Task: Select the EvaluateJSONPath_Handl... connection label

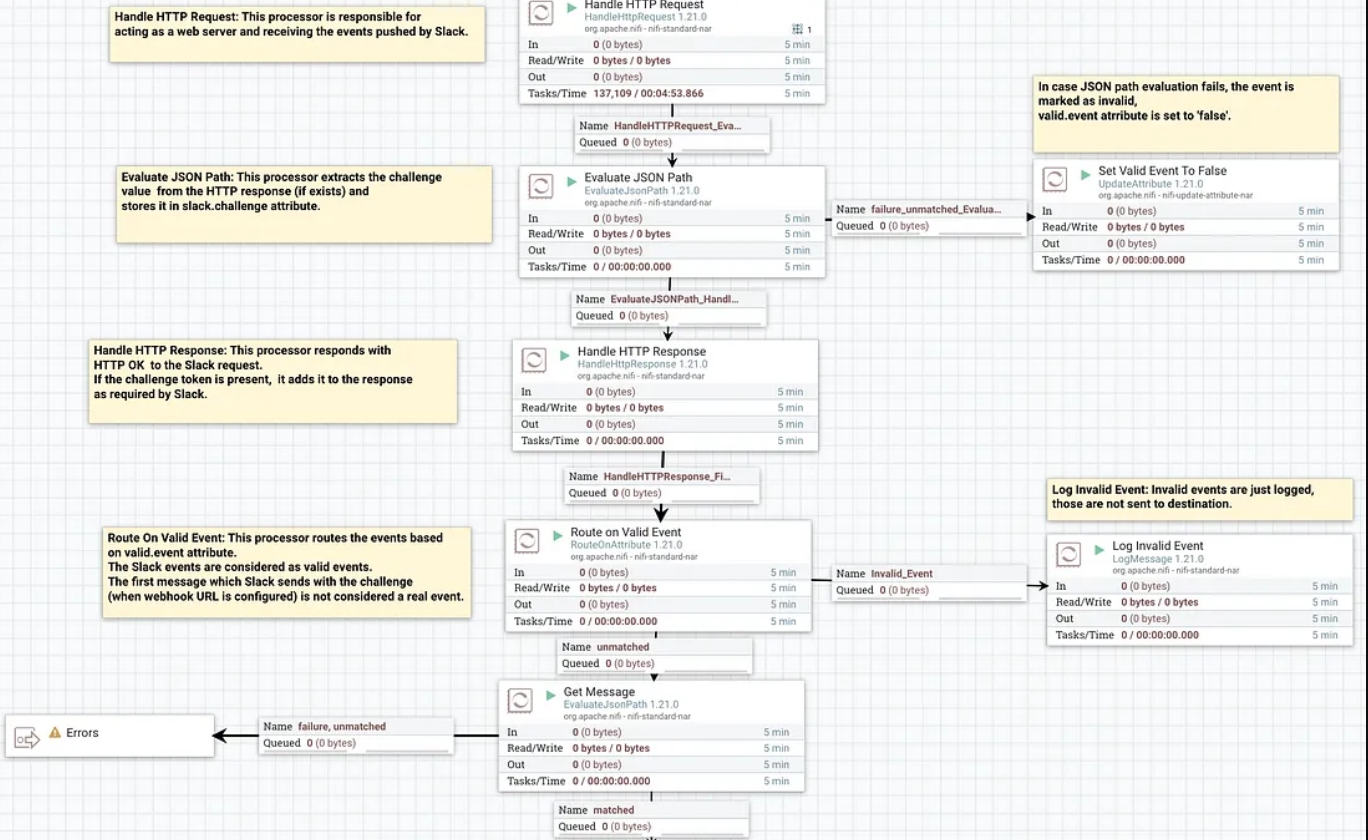Action: click(x=668, y=307)
